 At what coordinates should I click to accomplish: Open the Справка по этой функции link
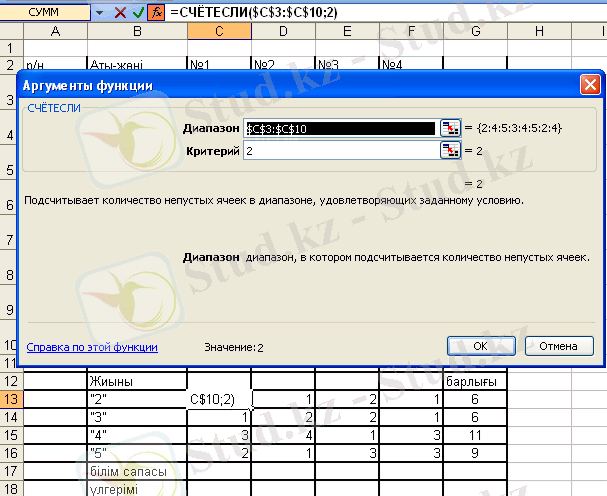click(92, 347)
